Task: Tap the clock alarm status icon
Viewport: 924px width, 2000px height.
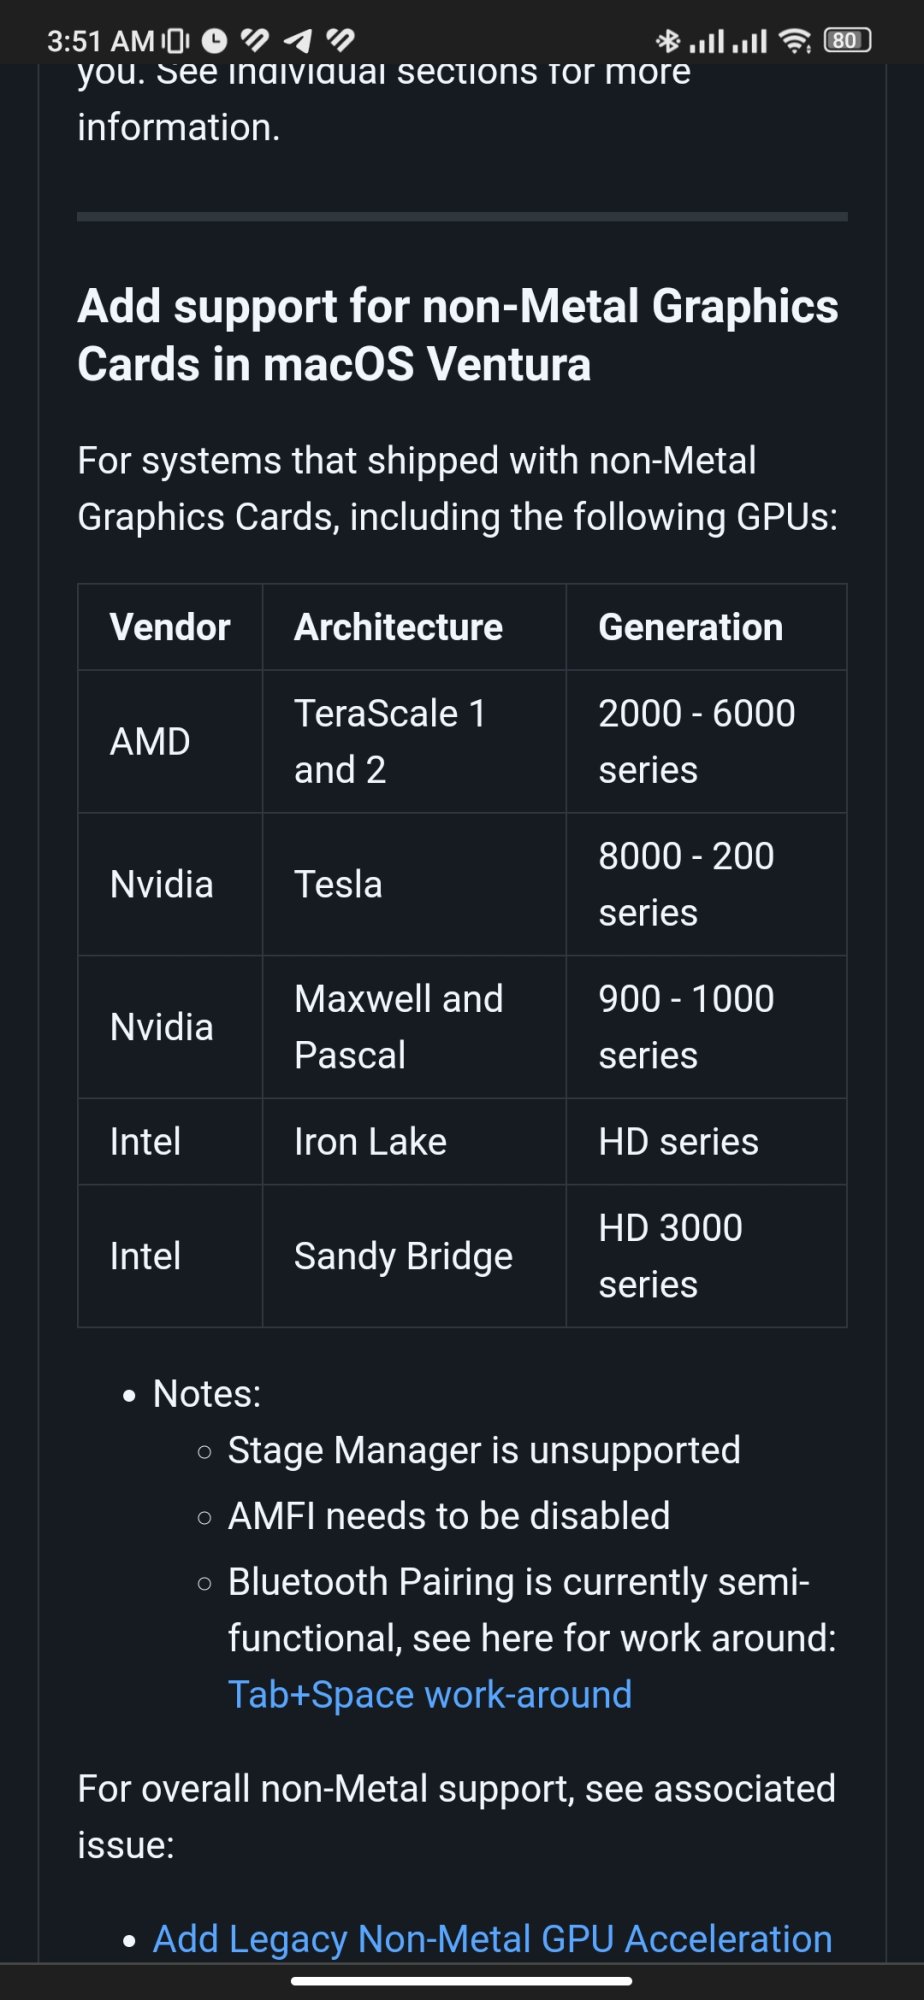Action: click(x=214, y=41)
